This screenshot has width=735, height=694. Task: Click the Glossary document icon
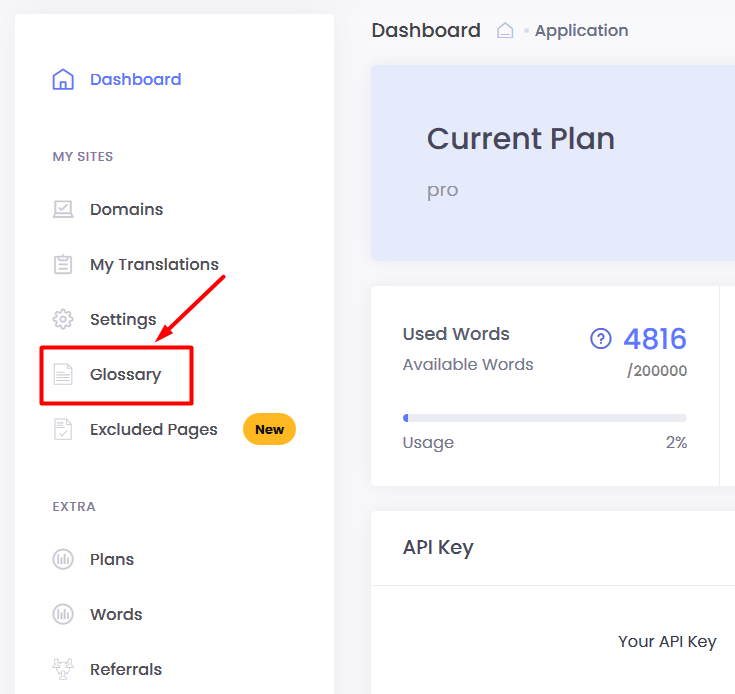63,374
